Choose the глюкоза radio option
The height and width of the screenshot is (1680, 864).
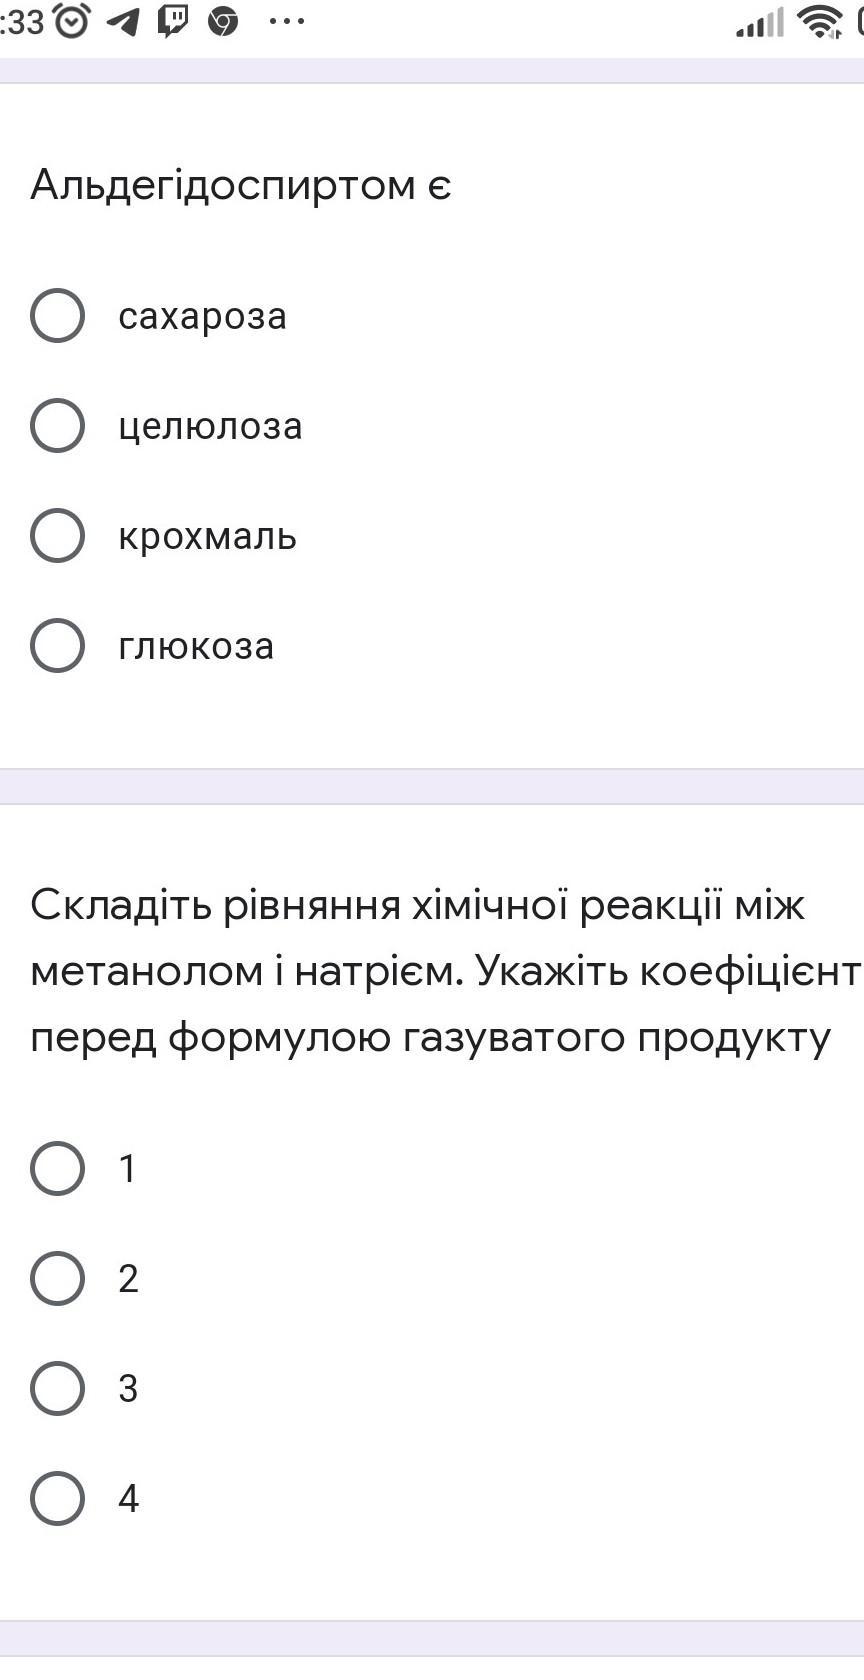(x=58, y=646)
